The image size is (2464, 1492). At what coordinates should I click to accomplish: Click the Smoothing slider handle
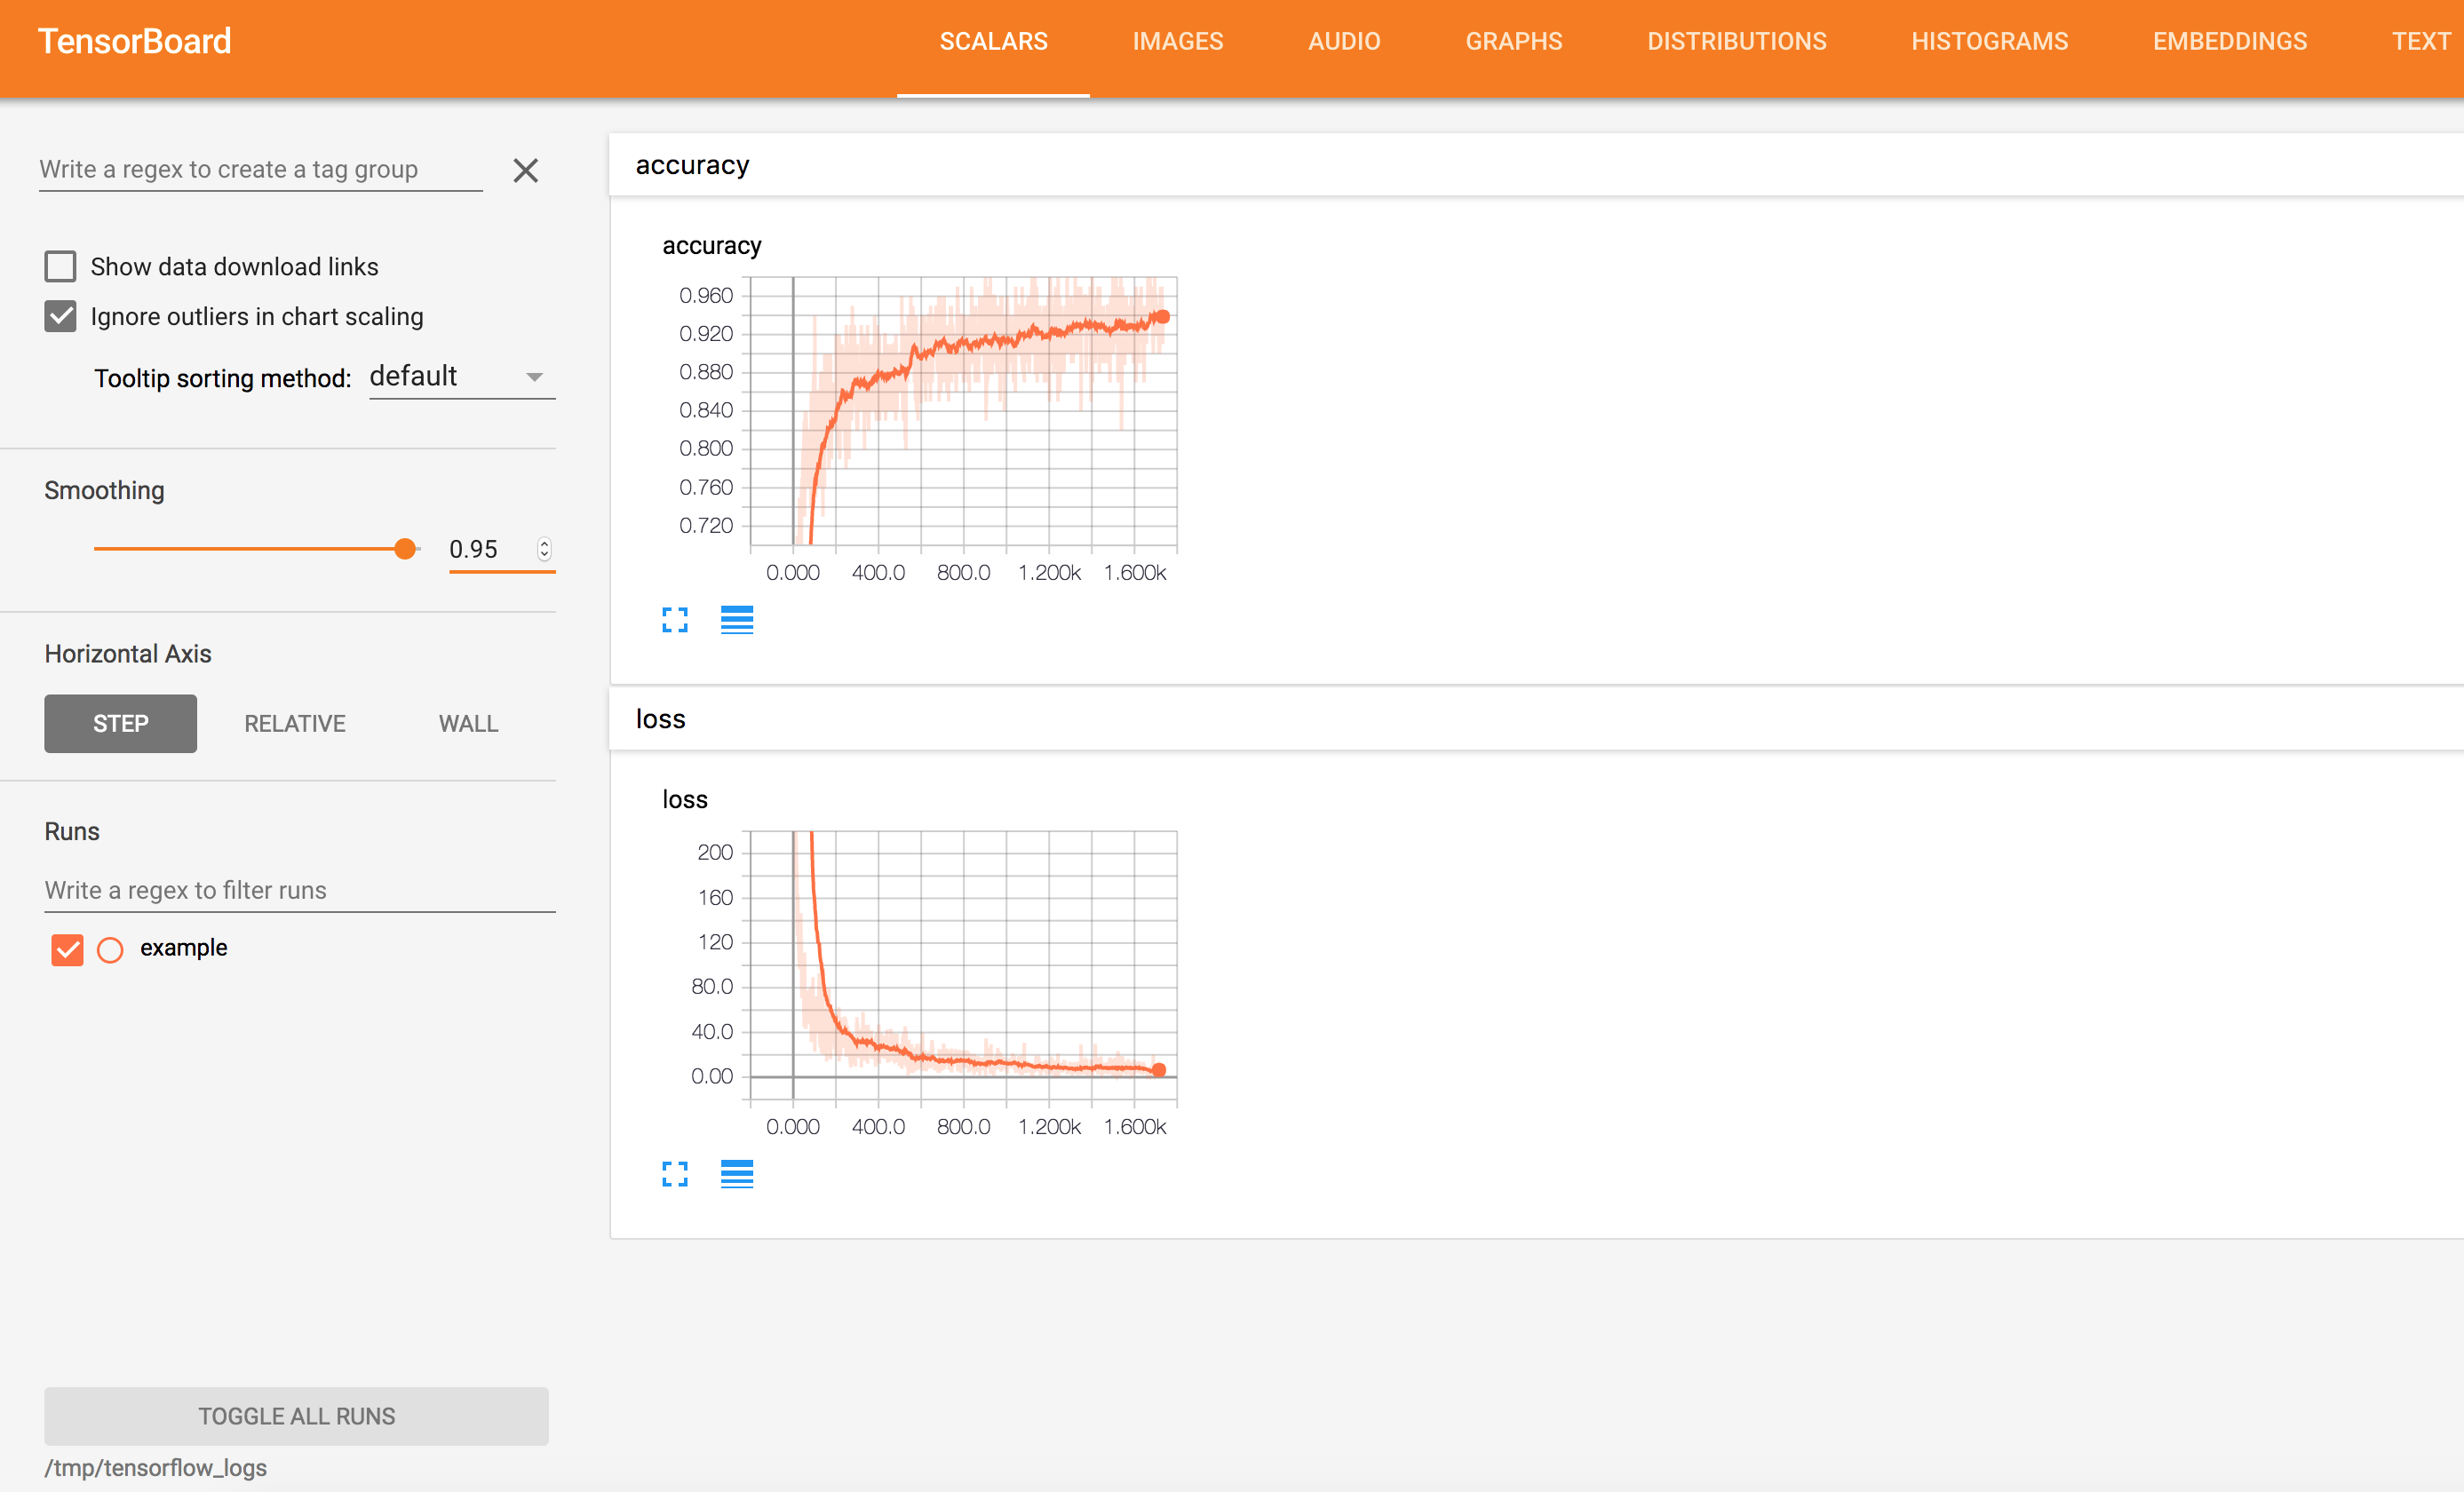coord(405,549)
